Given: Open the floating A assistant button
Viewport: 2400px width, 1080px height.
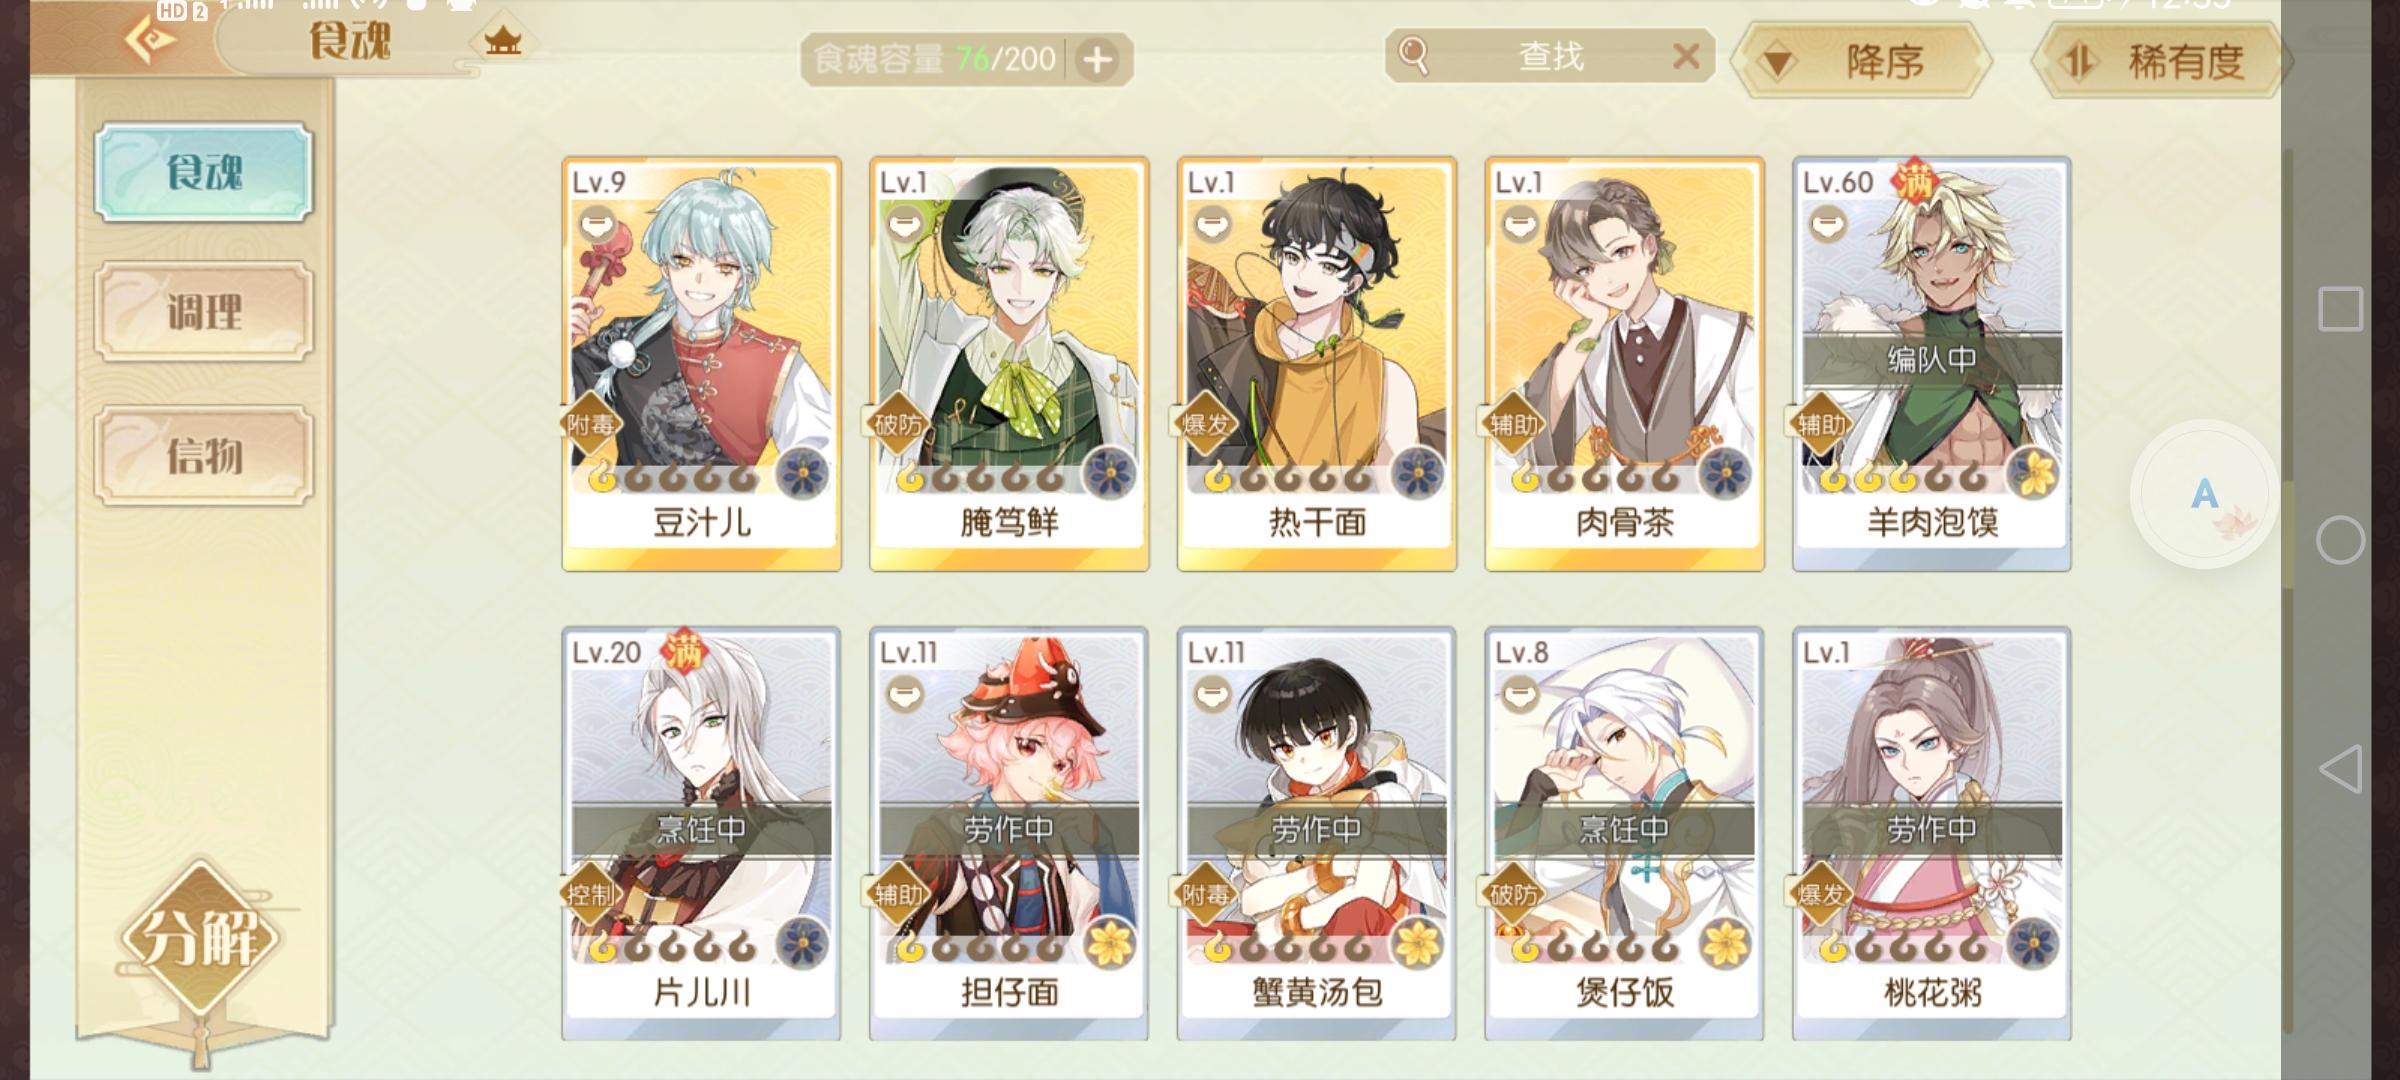Looking at the screenshot, I should 2204,494.
